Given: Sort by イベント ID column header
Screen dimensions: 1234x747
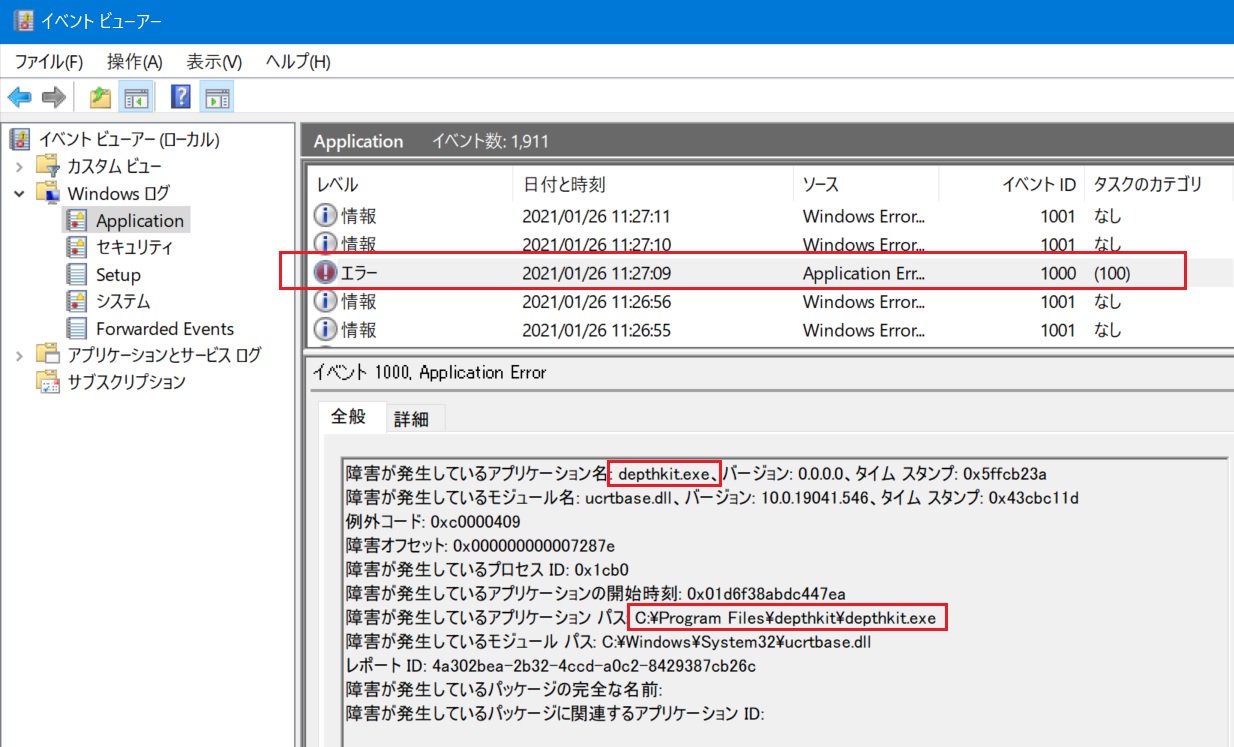Looking at the screenshot, I should 1039,185.
